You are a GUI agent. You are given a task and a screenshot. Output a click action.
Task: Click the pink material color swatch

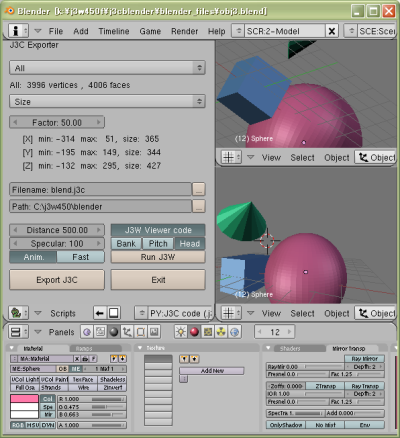coord(24,399)
